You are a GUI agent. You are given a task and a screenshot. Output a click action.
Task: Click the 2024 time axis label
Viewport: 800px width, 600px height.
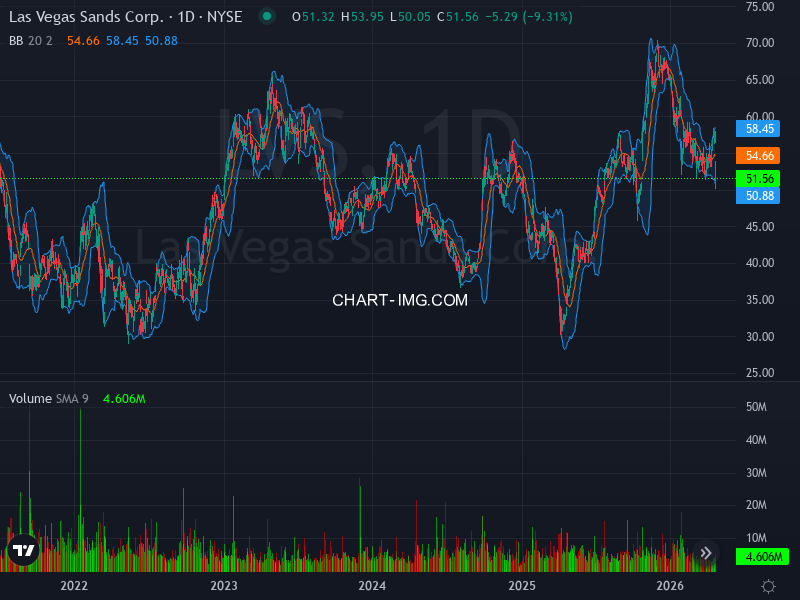[372, 586]
